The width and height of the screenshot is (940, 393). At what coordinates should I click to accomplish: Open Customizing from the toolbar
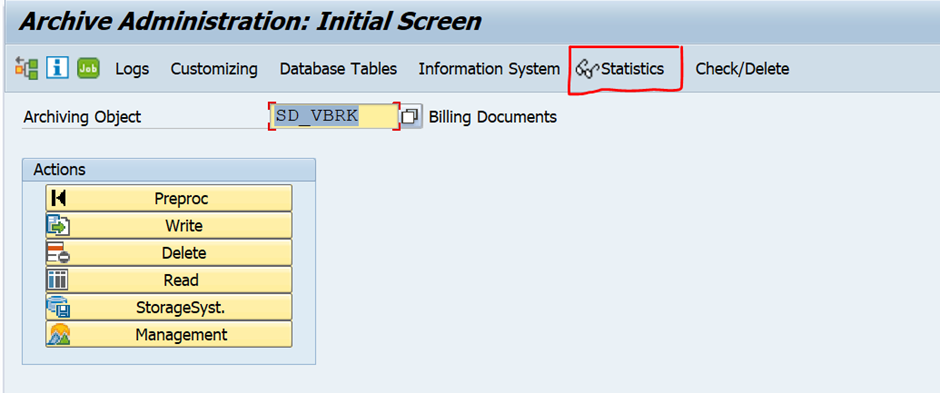tap(214, 69)
